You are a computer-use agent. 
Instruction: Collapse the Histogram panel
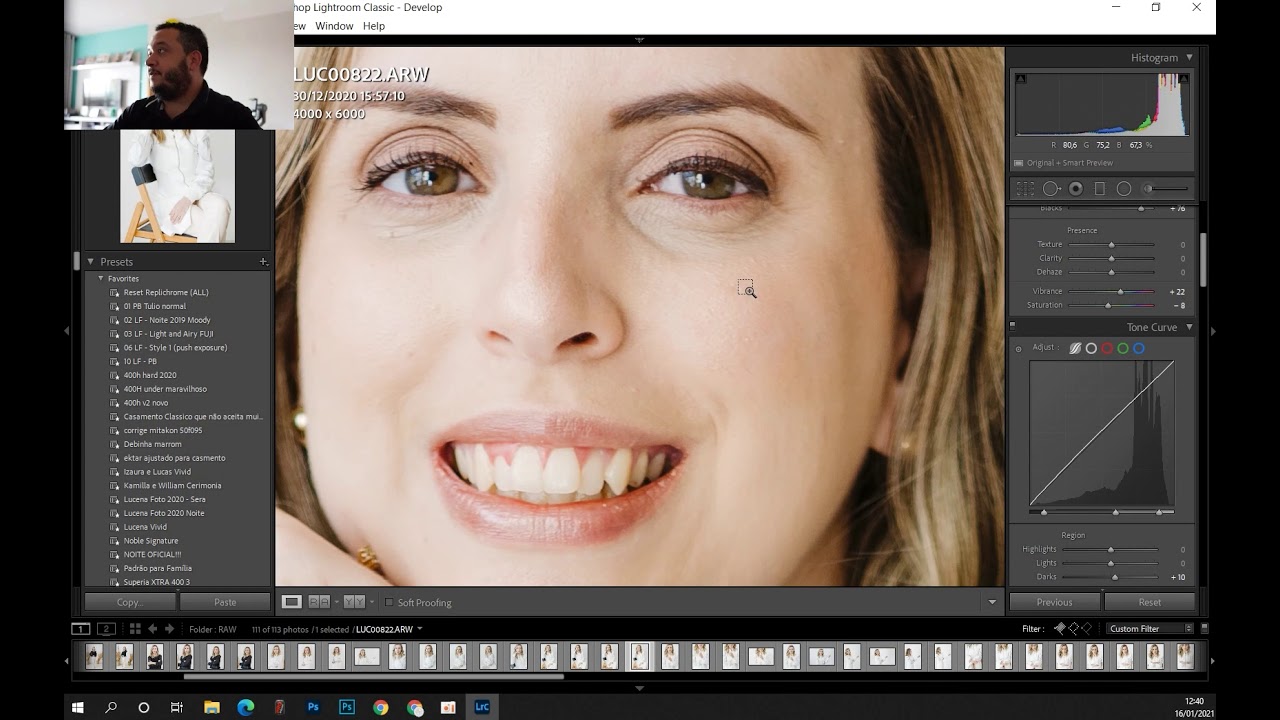point(1189,58)
